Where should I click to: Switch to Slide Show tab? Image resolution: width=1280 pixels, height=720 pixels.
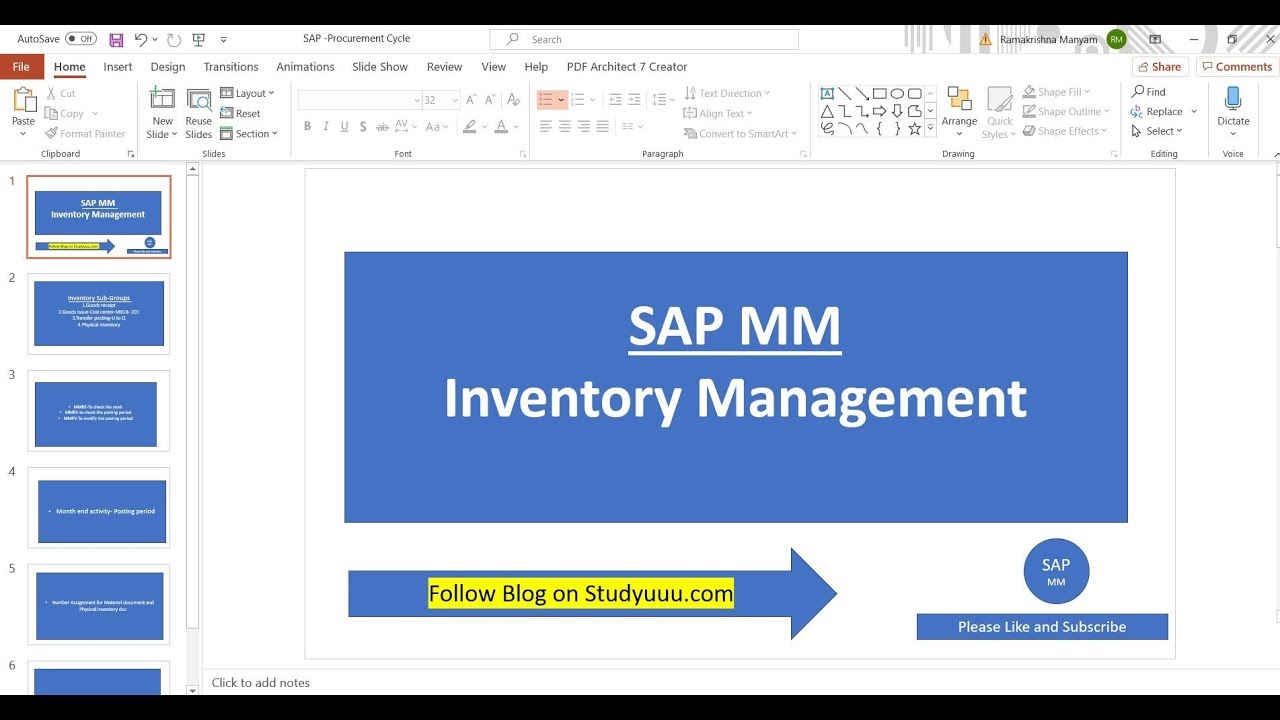point(380,67)
